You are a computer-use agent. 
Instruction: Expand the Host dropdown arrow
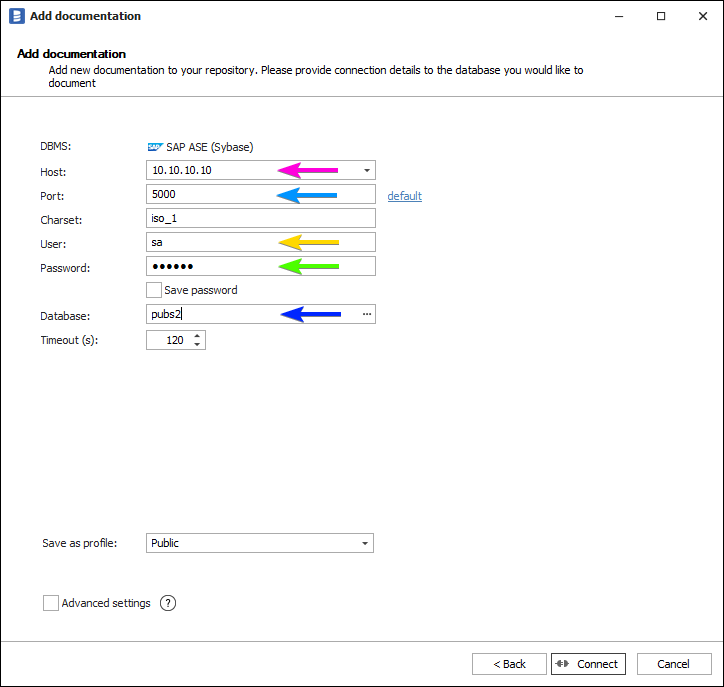tap(366, 170)
